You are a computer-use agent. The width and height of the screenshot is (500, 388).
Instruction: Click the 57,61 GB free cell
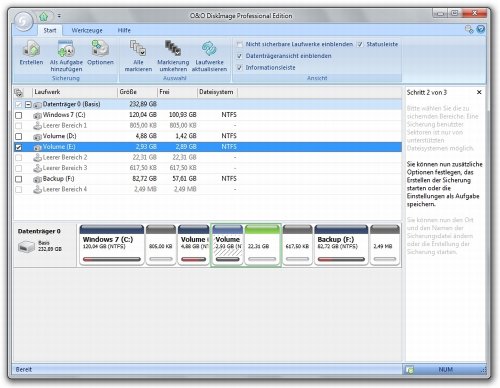183,179
